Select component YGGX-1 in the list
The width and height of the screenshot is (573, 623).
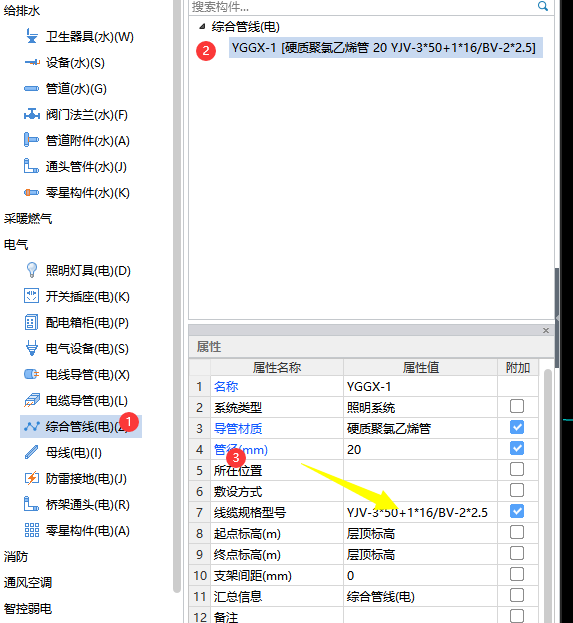tap(385, 48)
